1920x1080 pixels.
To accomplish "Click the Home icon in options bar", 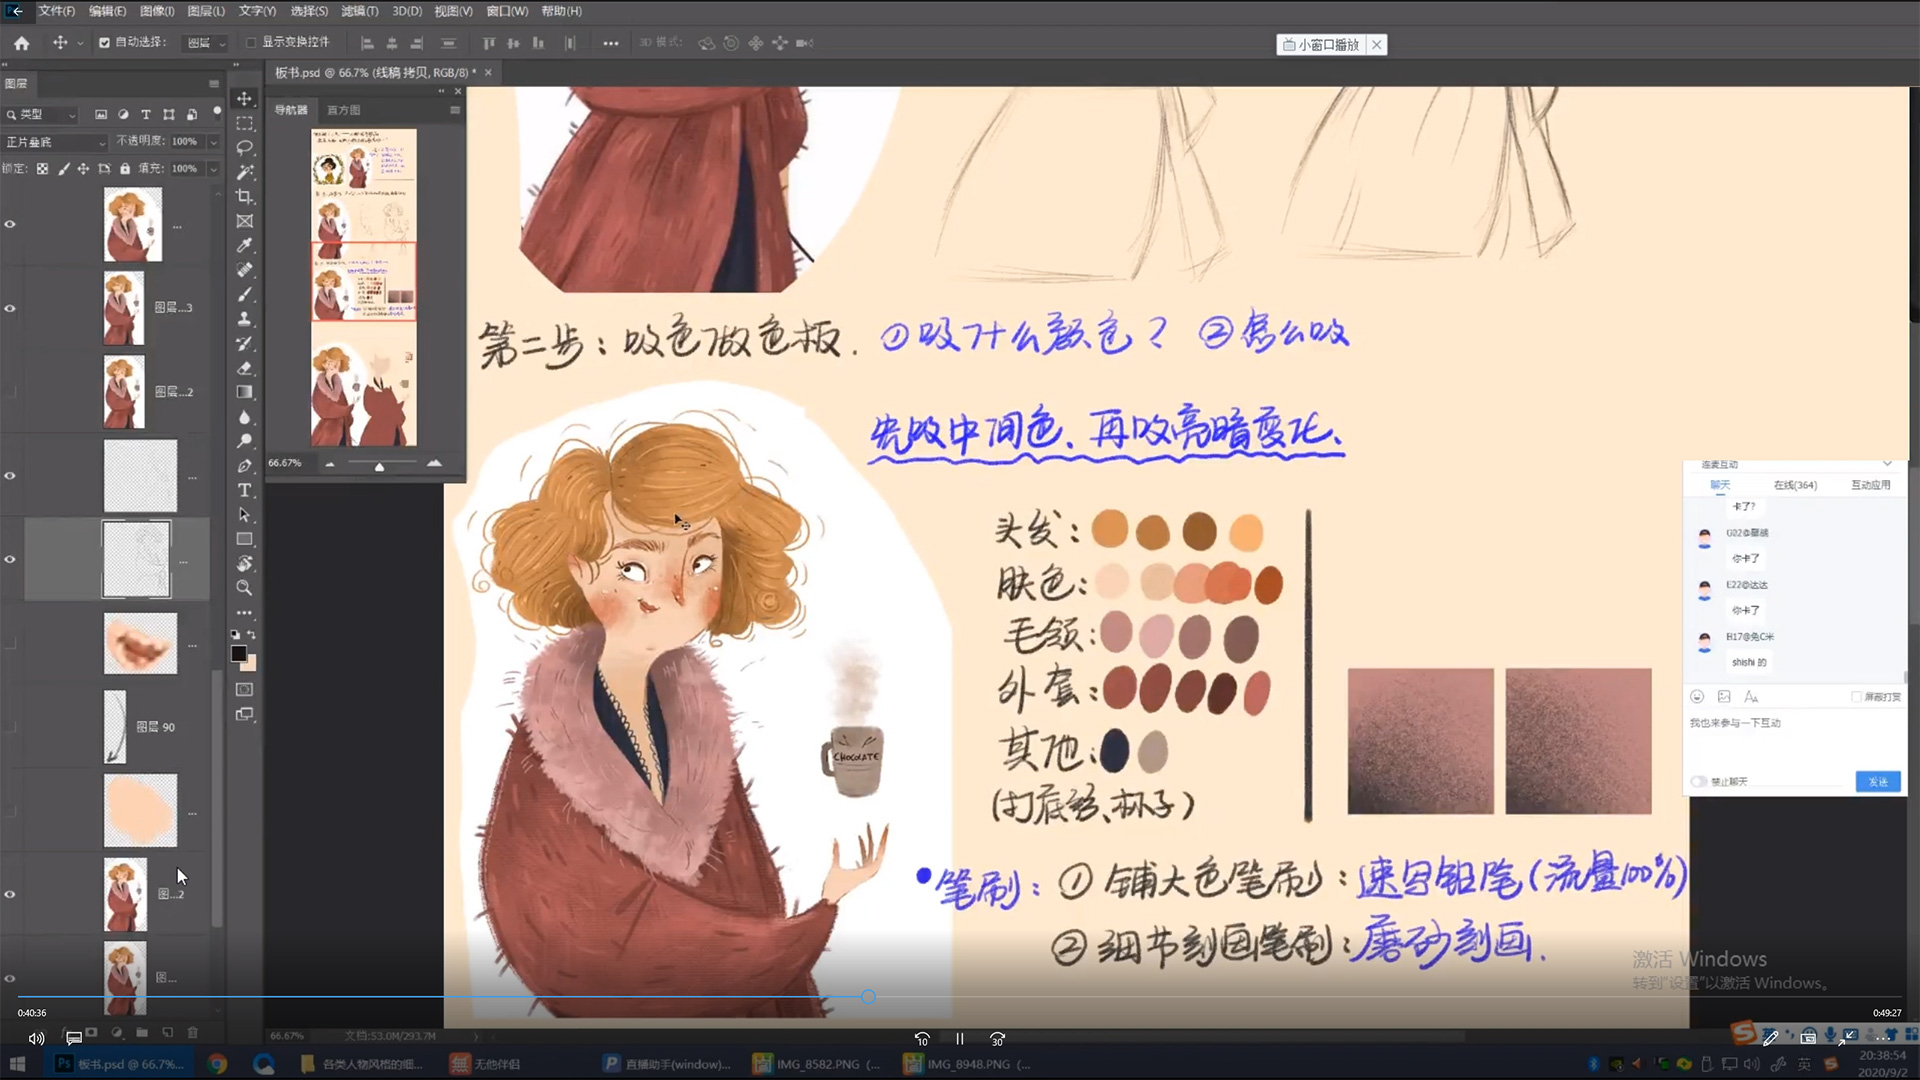I will point(21,43).
